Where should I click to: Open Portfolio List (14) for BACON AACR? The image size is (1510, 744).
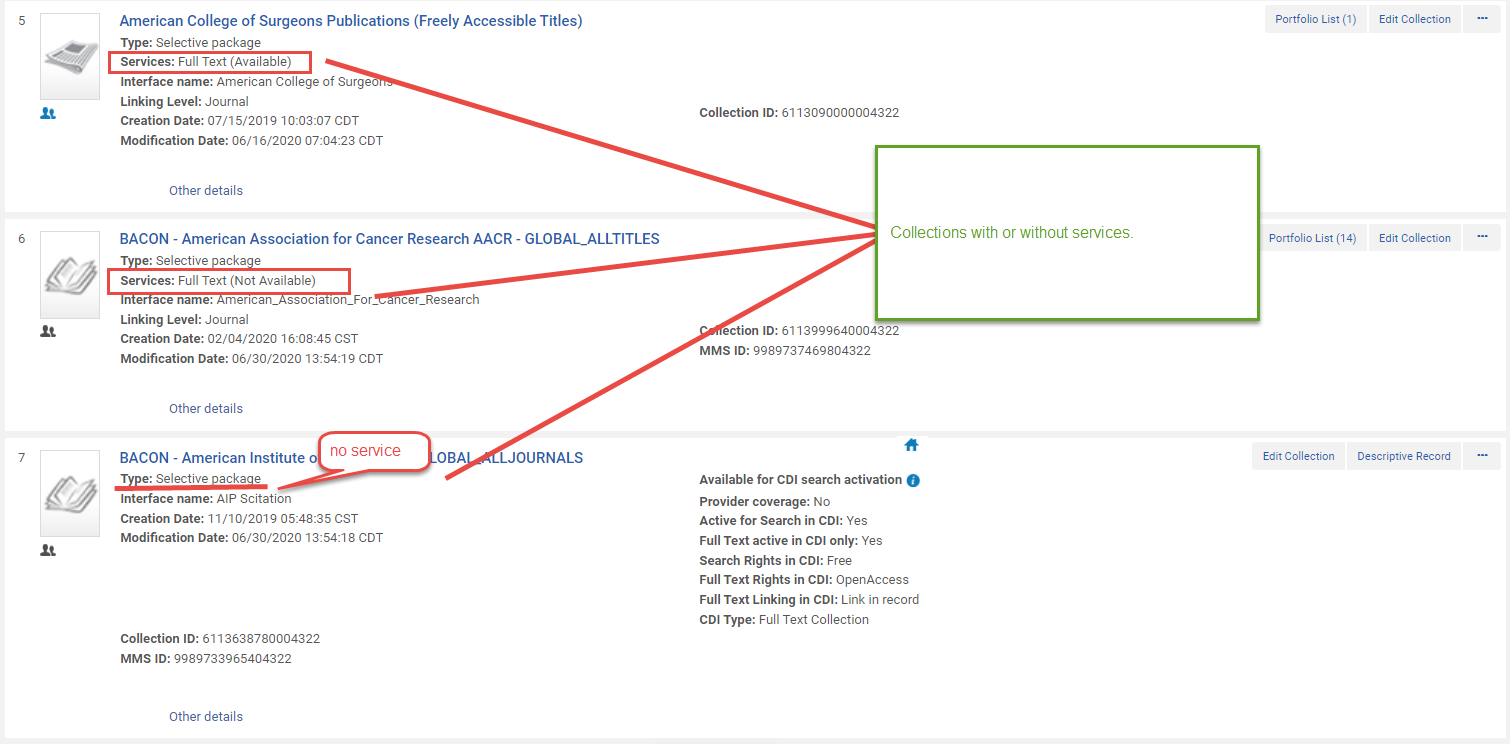pos(1312,238)
